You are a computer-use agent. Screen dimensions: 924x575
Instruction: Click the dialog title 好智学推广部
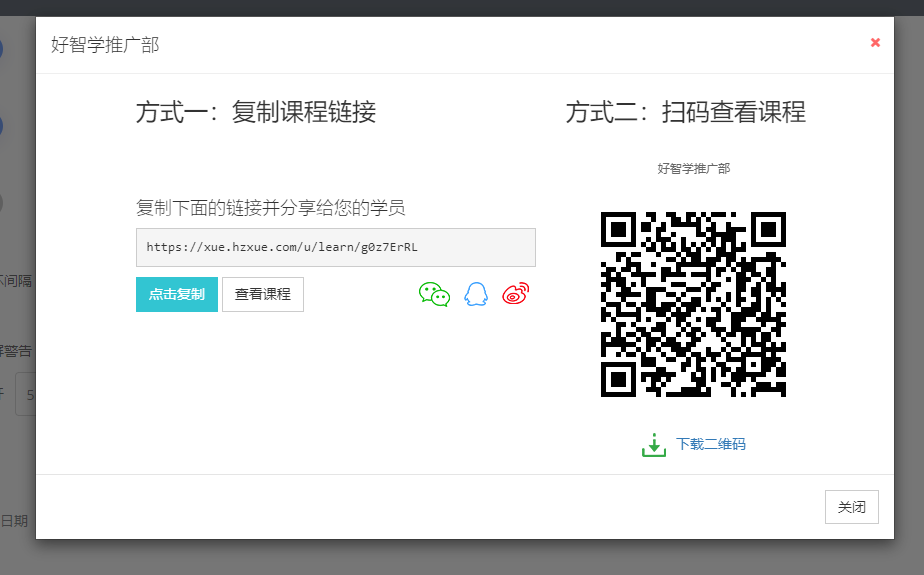pos(105,45)
